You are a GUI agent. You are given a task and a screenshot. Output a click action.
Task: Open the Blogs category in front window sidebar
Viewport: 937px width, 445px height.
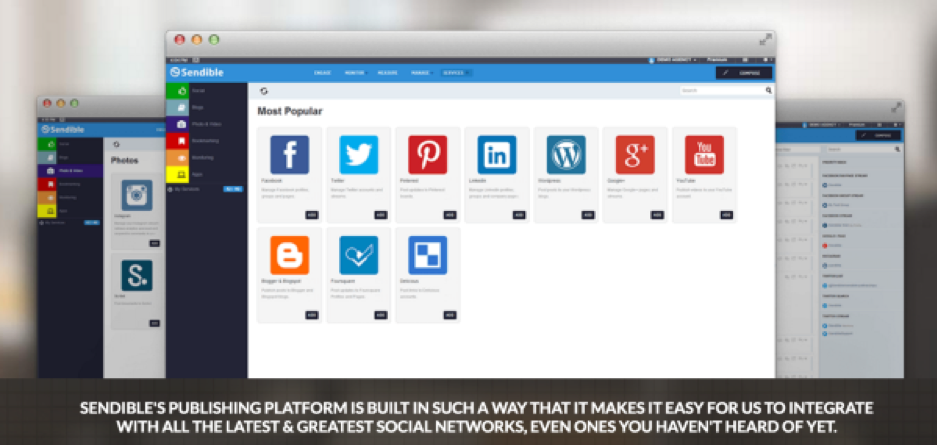coord(206,108)
